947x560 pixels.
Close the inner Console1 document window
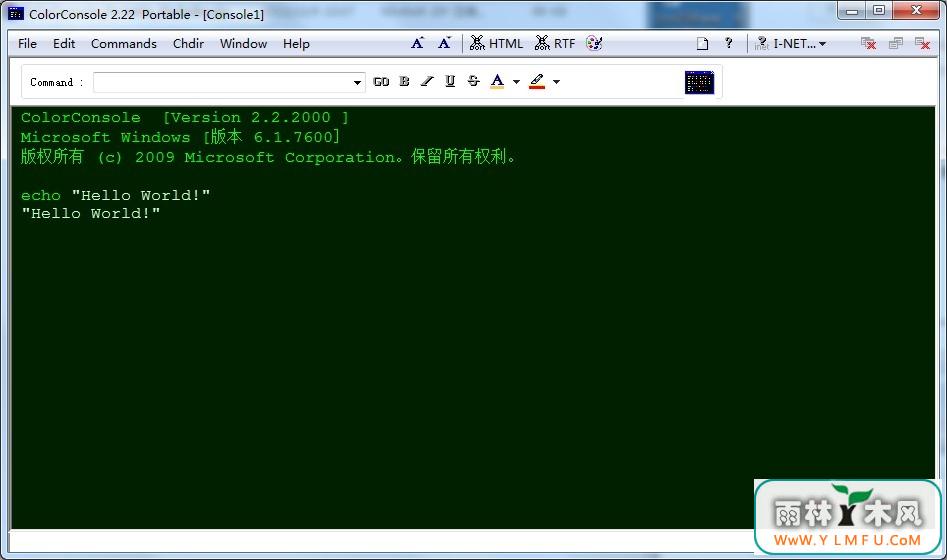922,43
